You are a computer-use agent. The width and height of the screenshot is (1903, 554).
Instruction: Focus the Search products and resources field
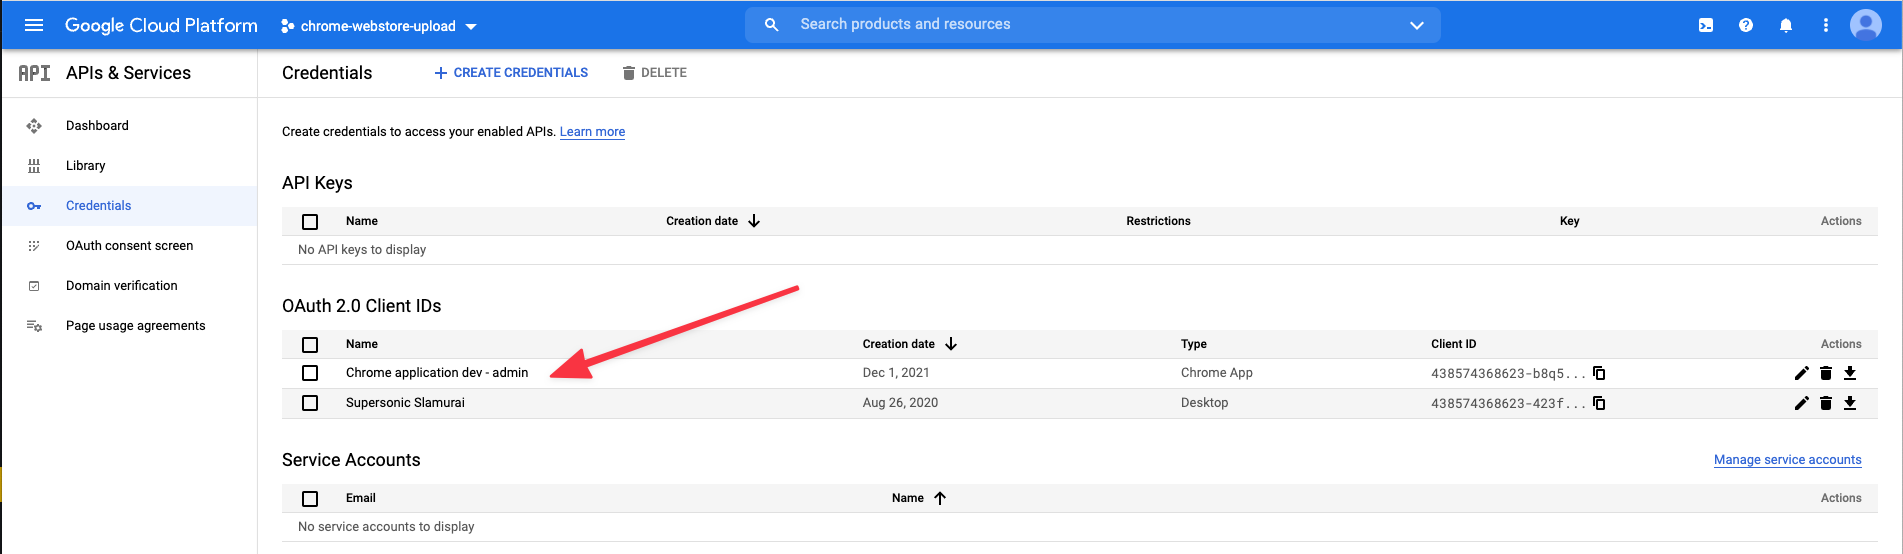click(1092, 25)
